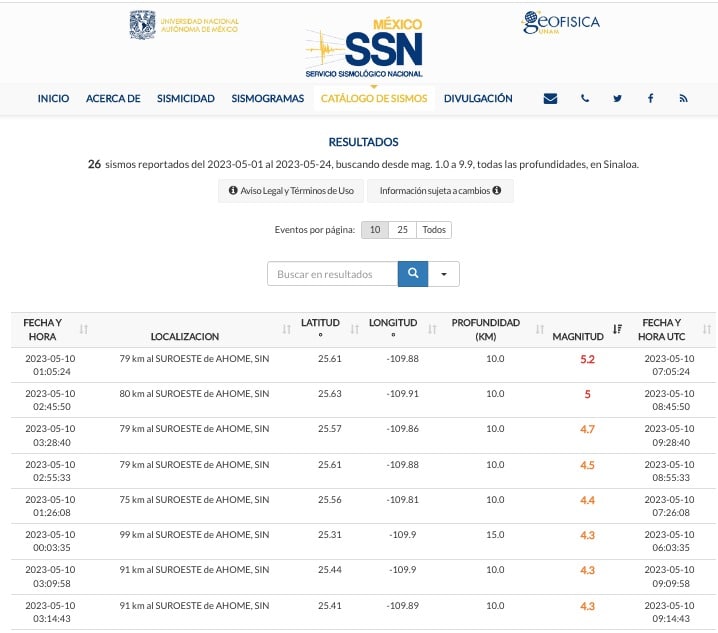718x633 pixels.
Task: Open SISMICIDAD menu
Action: click(x=186, y=98)
